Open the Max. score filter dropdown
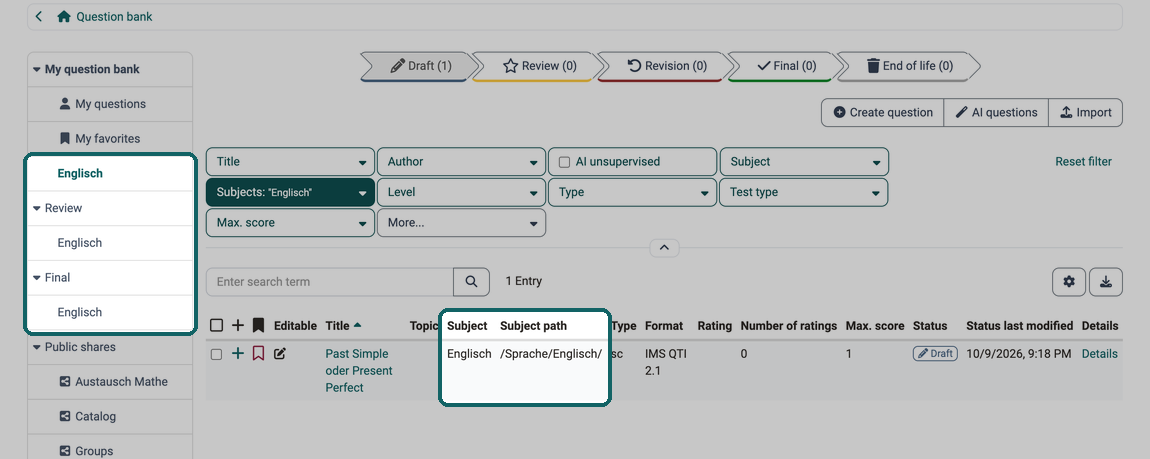Viewport: 1150px width, 459px height. click(290, 223)
